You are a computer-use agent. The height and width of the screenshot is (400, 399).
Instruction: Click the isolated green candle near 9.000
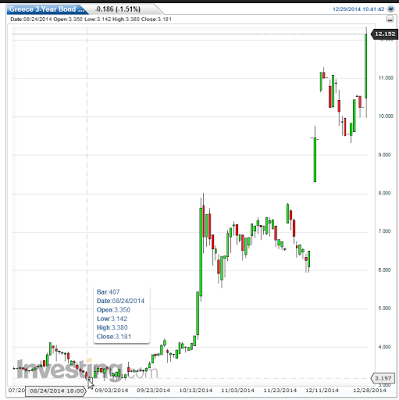point(315,159)
